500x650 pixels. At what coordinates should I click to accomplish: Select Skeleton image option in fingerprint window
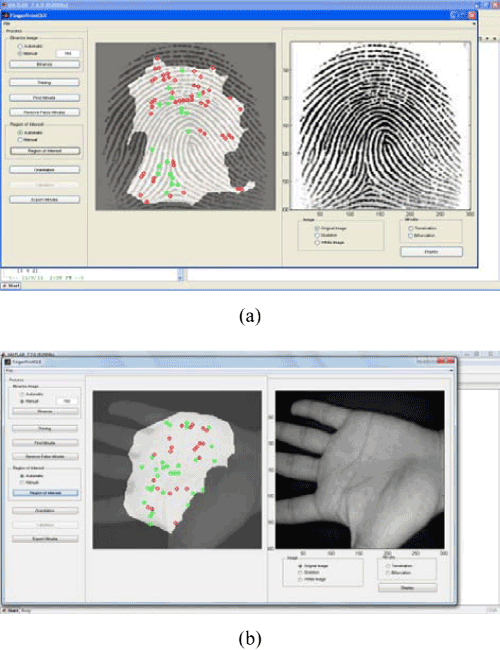(317, 235)
